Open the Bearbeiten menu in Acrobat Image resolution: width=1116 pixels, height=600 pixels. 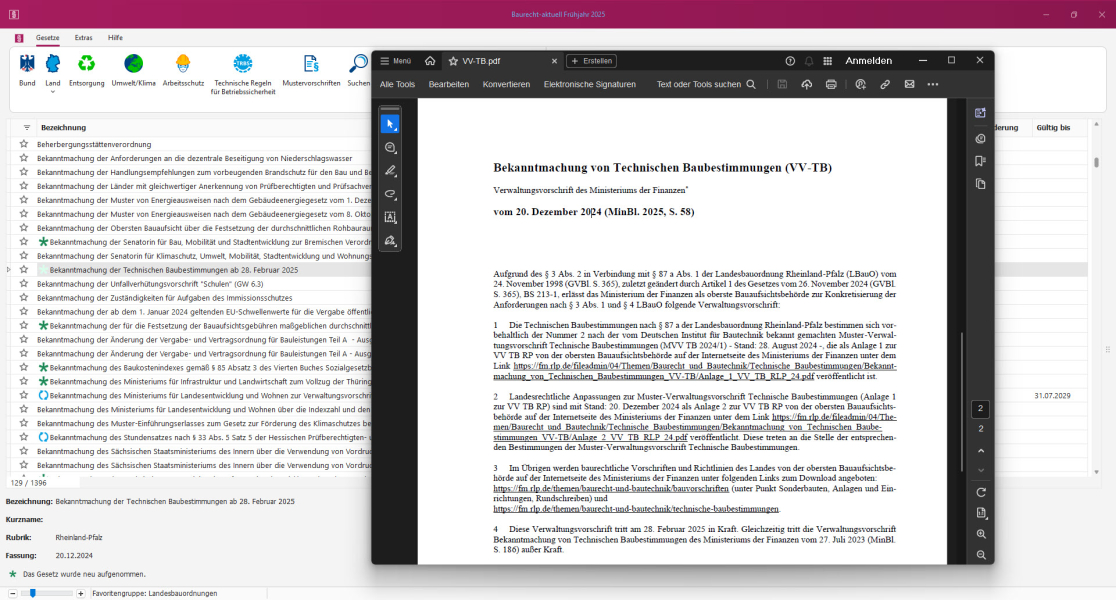(448, 84)
